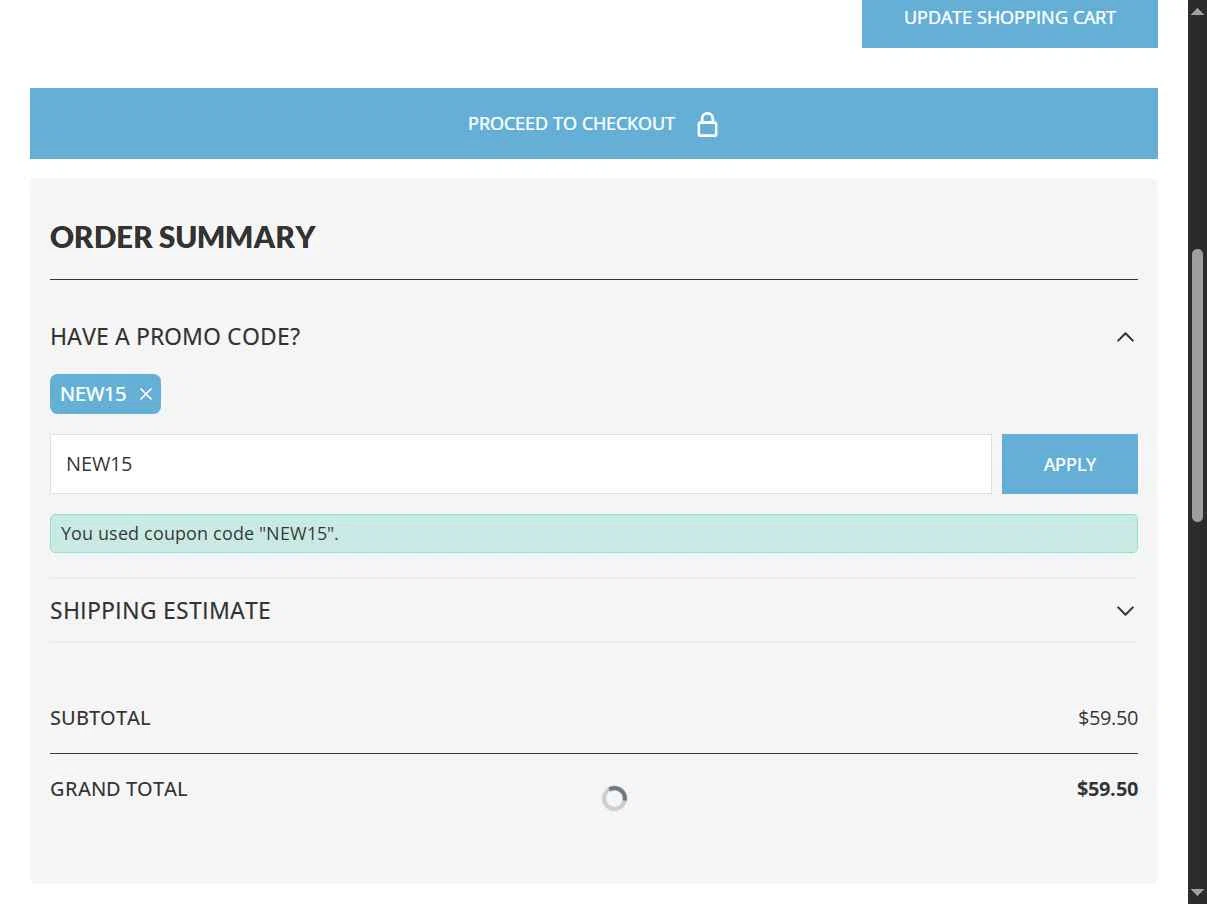
Task: Click the Subtotal amount $59.50
Action: point(1108,718)
